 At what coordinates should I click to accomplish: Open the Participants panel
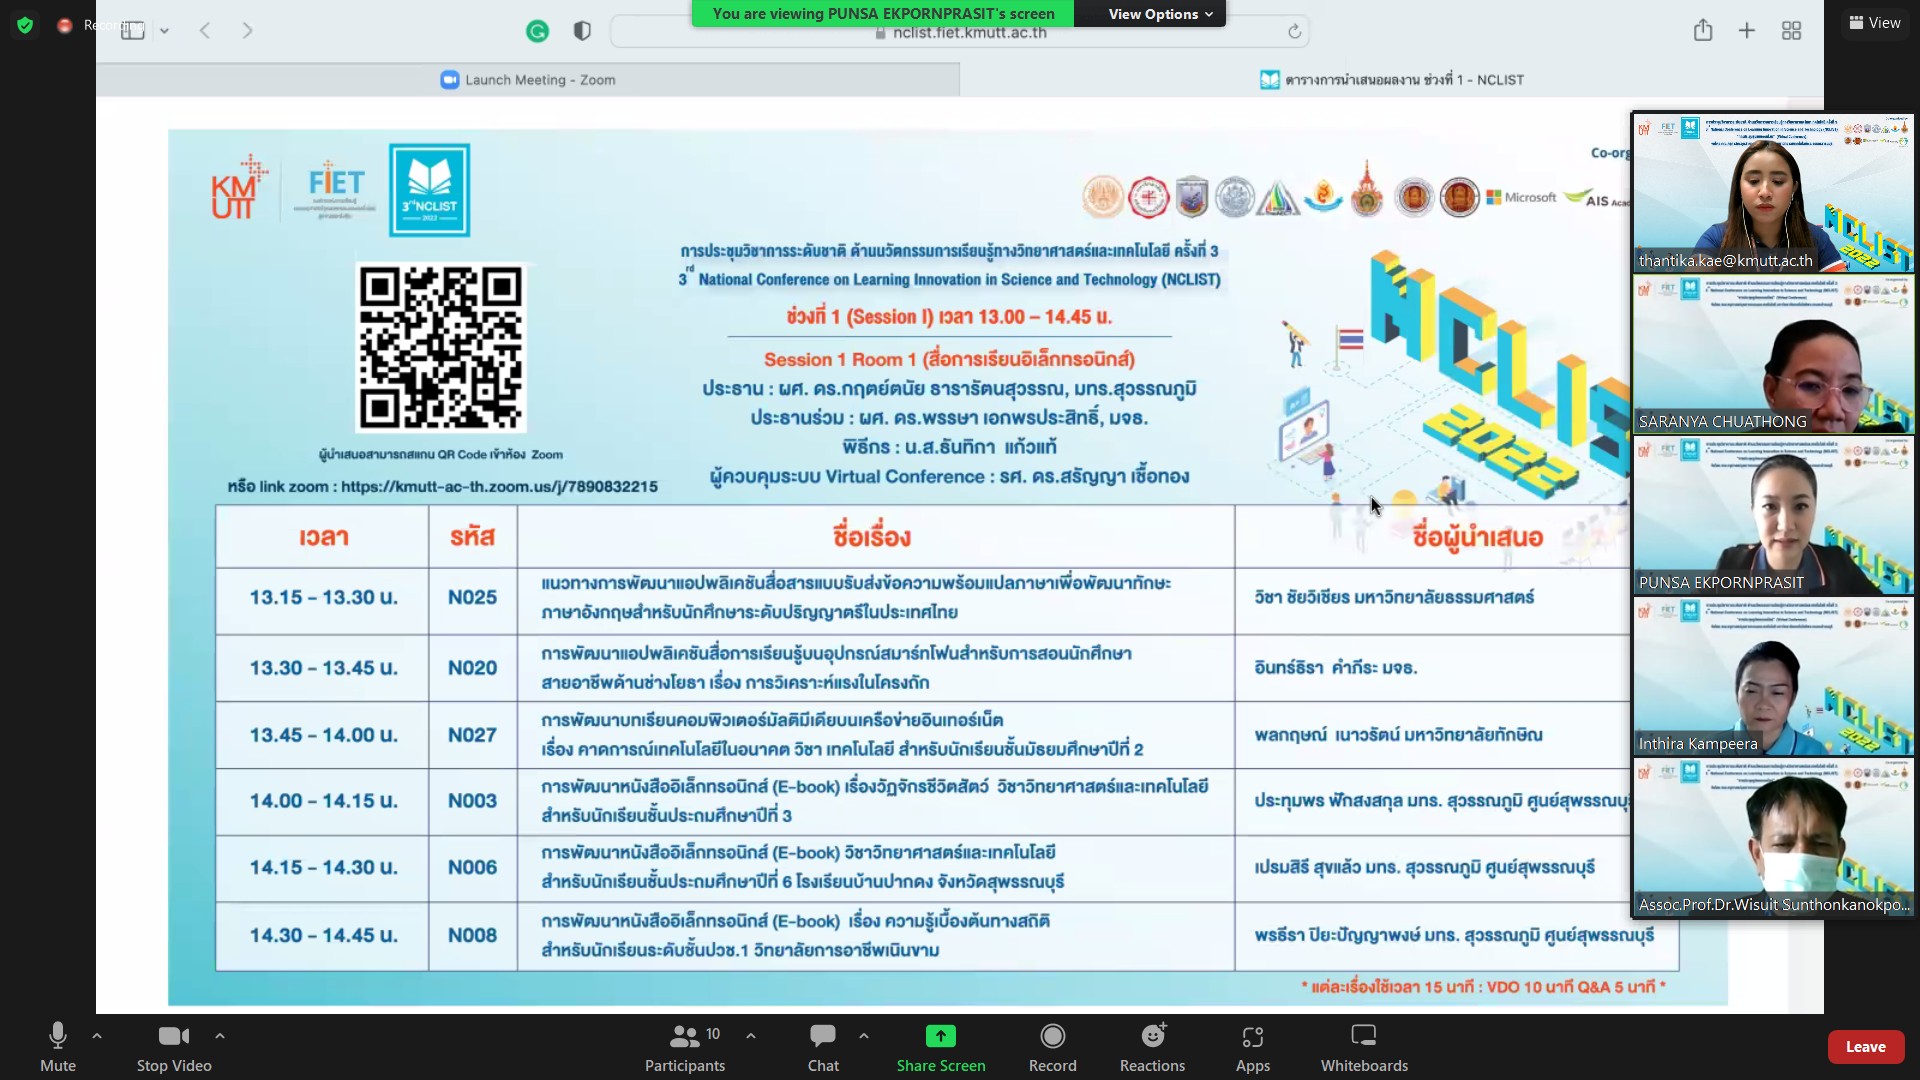[x=685, y=1046]
